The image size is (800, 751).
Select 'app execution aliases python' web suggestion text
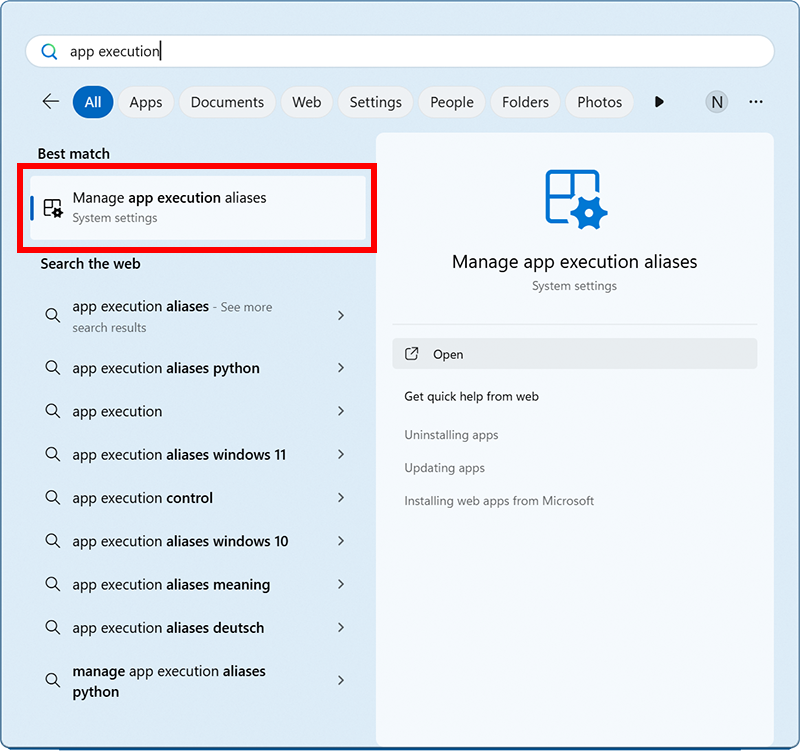166,368
